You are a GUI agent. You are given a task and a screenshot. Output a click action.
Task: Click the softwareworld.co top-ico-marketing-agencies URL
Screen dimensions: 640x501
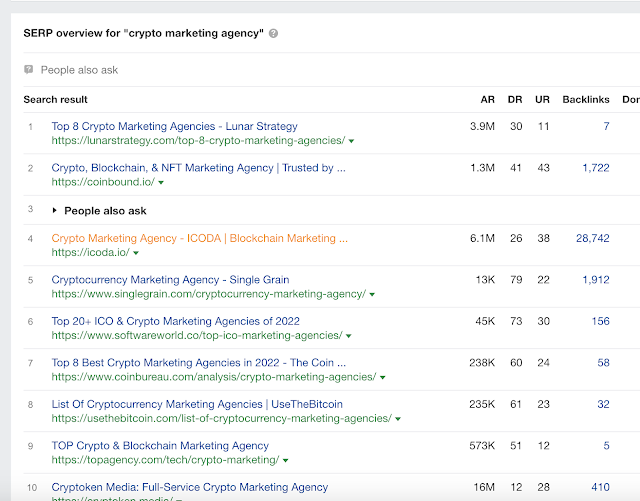click(197, 336)
